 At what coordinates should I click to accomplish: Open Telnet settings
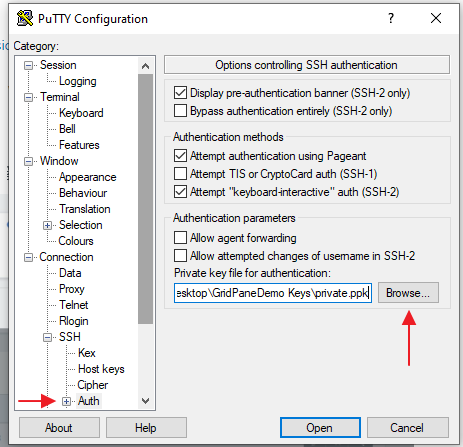tap(74, 305)
